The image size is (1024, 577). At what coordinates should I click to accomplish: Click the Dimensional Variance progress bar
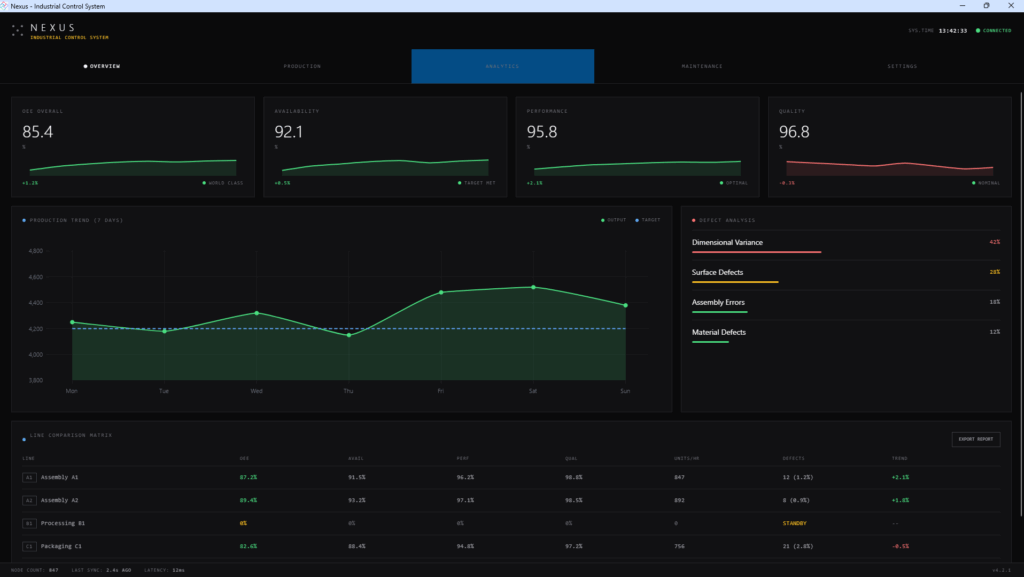point(756,252)
